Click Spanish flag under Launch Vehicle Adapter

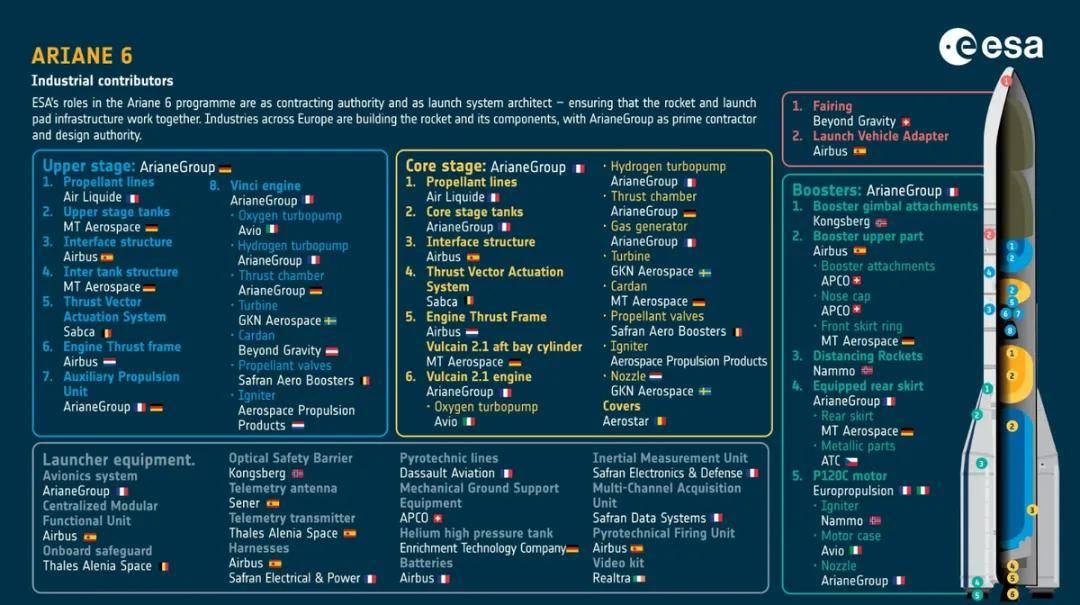pos(860,152)
